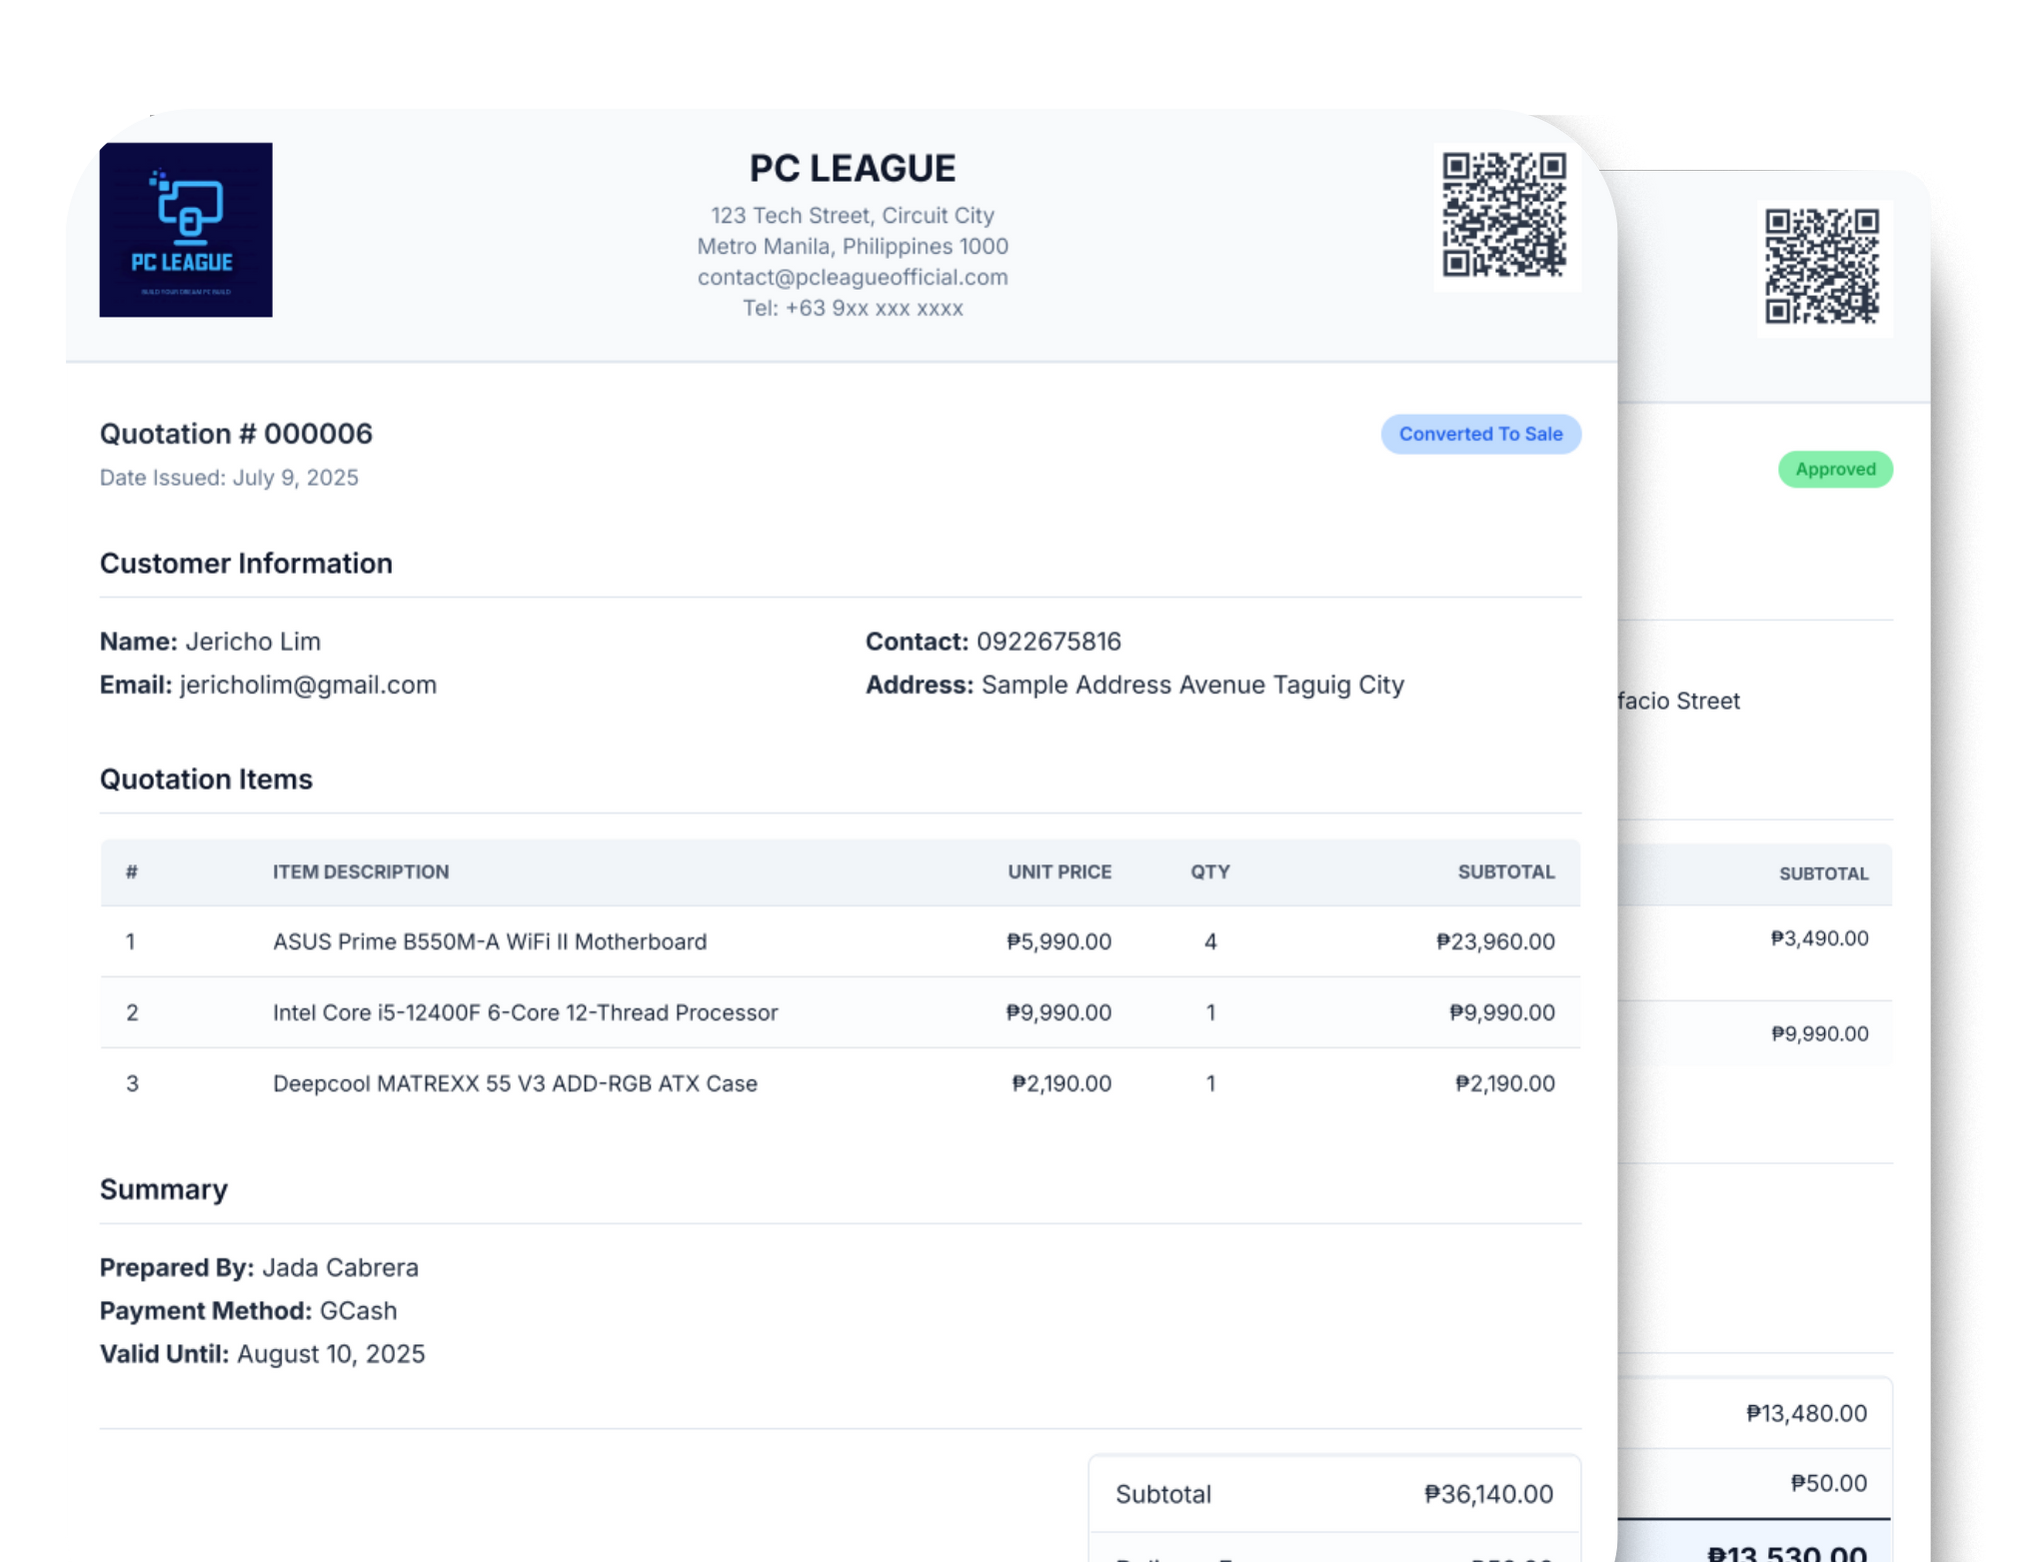Click the Intel Core row's ₱9,990.00 unit price

(x=1059, y=1013)
